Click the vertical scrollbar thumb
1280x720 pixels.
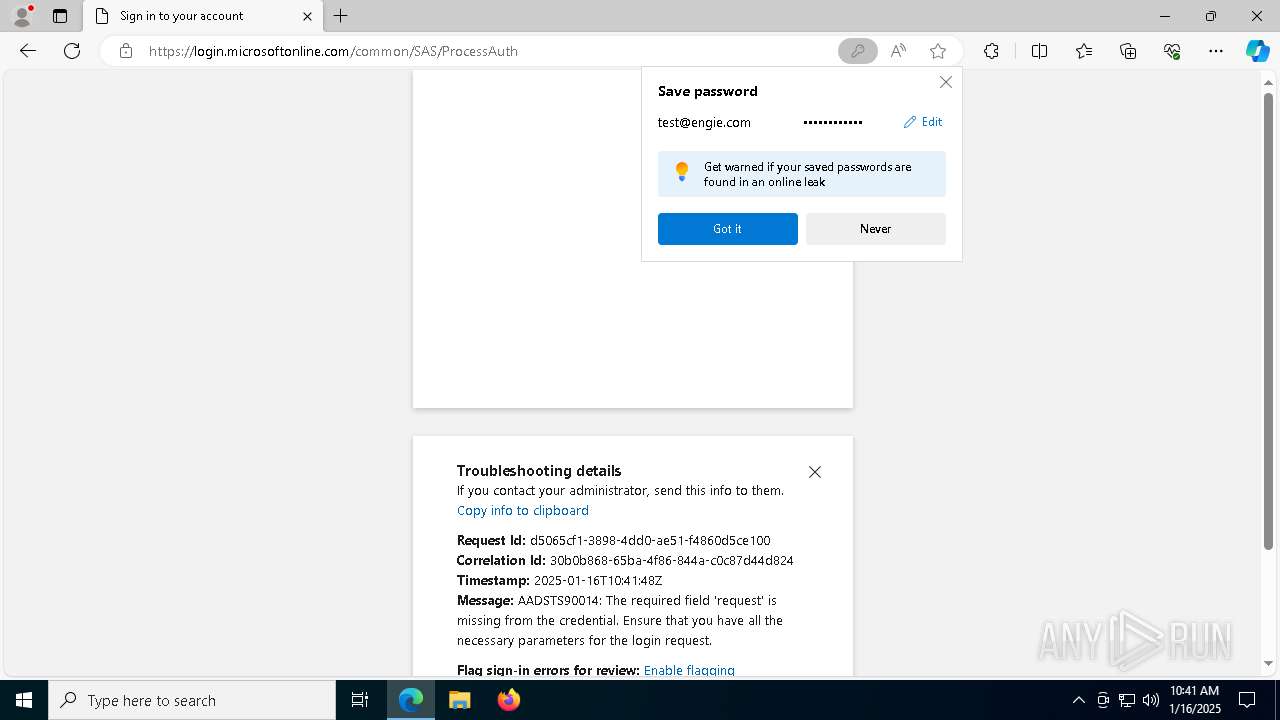(1268, 320)
